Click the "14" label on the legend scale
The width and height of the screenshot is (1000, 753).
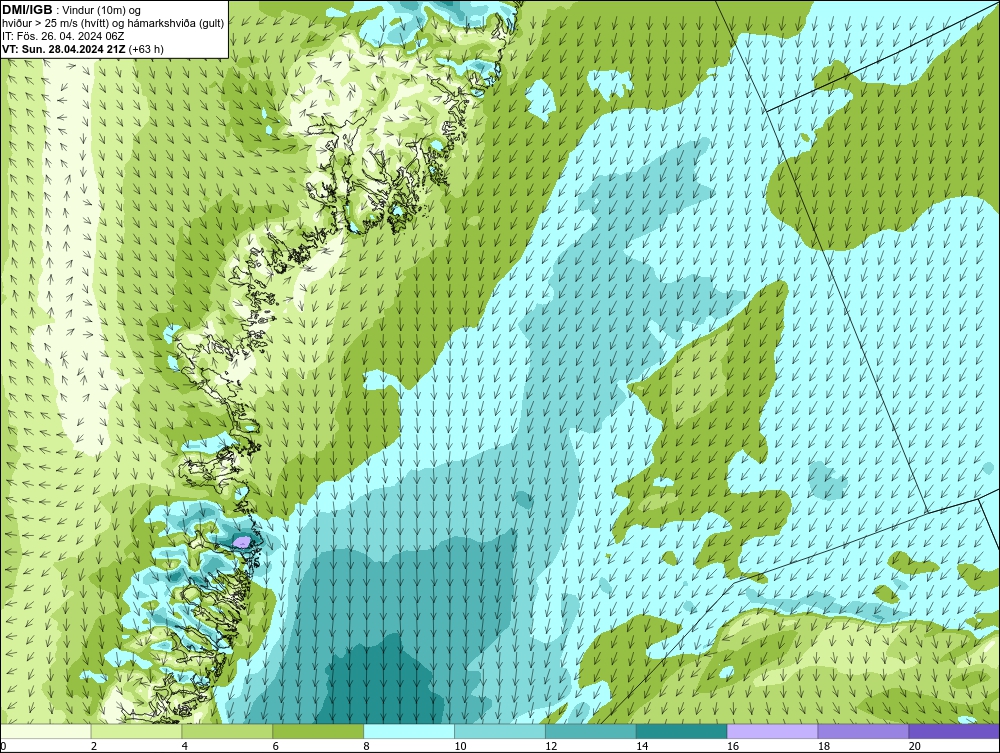click(642, 746)
